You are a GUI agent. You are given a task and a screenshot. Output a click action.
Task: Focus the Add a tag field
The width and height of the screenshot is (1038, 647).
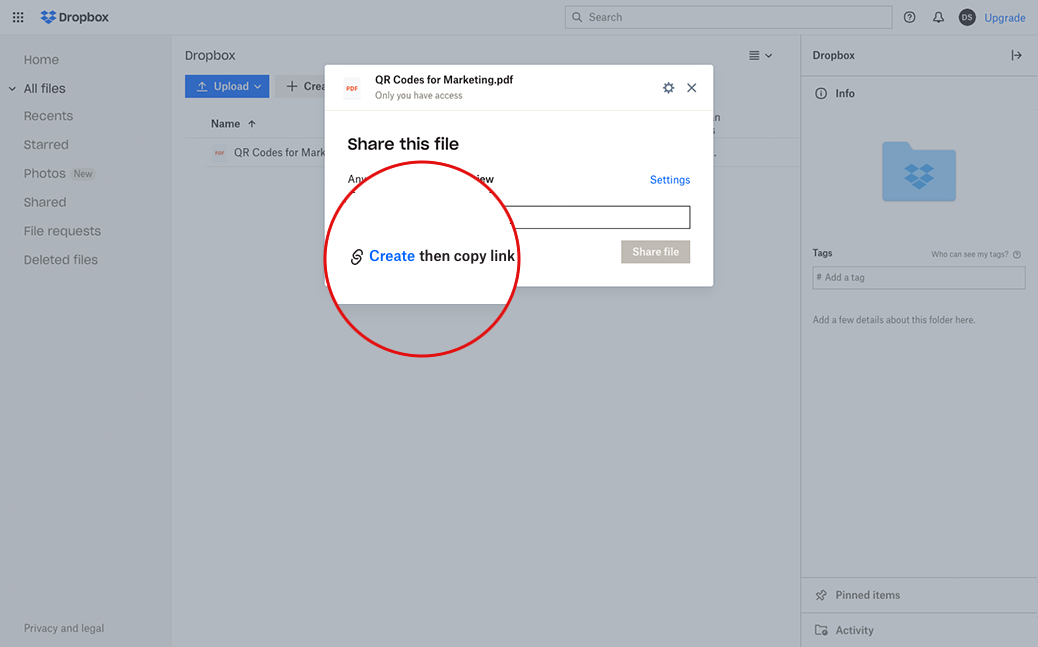click(918, 277)
